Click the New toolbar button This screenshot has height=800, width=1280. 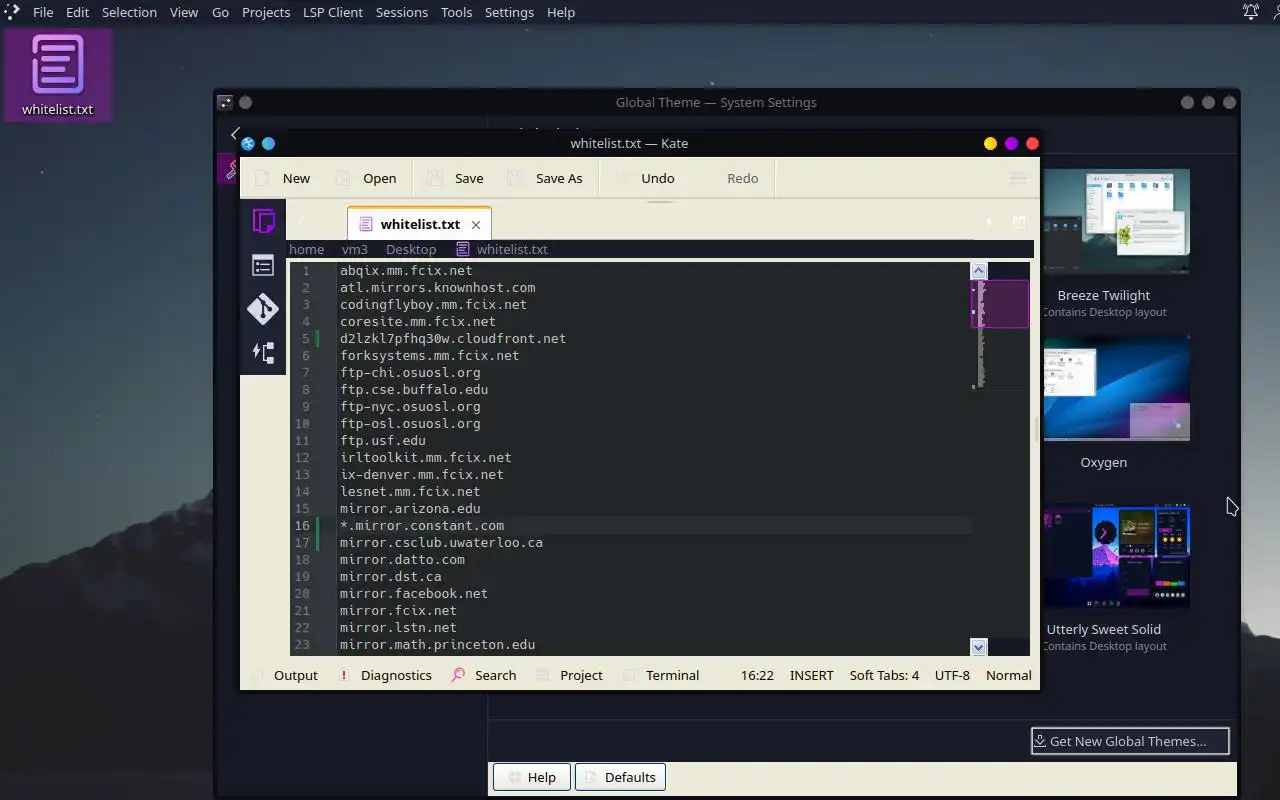[x=283, y=178]
